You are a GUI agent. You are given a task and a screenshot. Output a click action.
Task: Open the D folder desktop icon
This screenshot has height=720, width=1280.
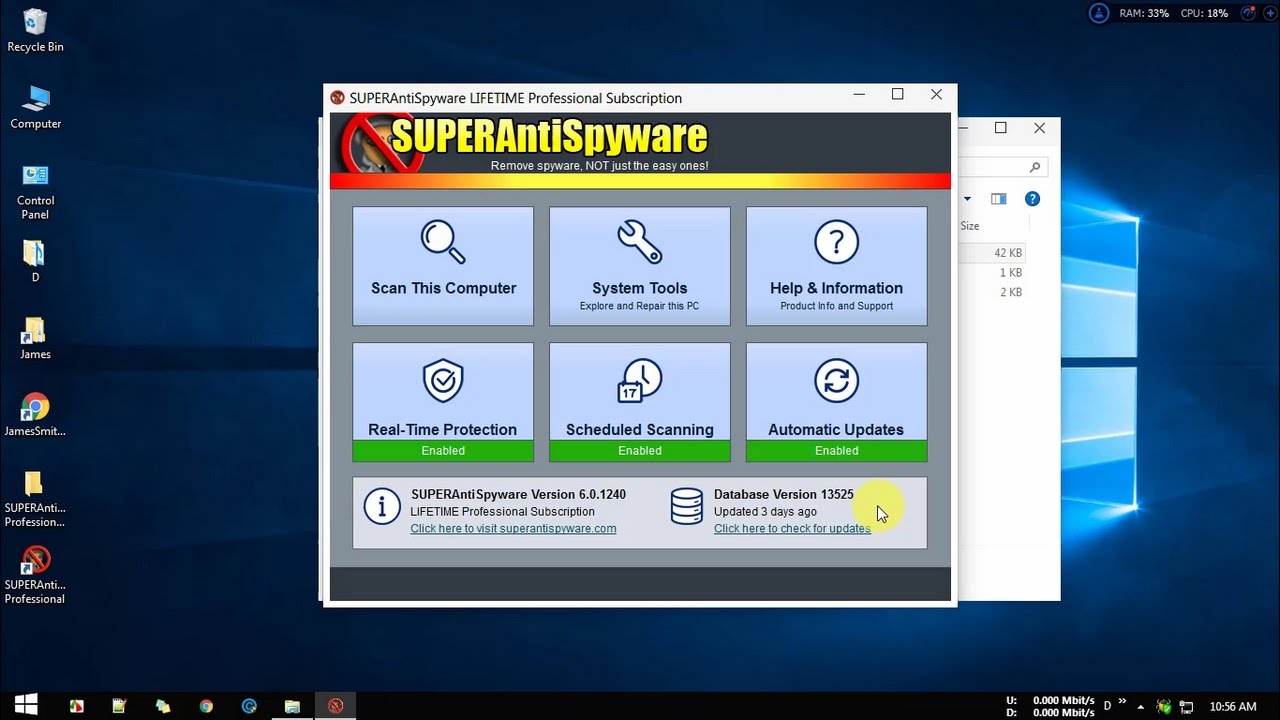click(x=35, y=261)
